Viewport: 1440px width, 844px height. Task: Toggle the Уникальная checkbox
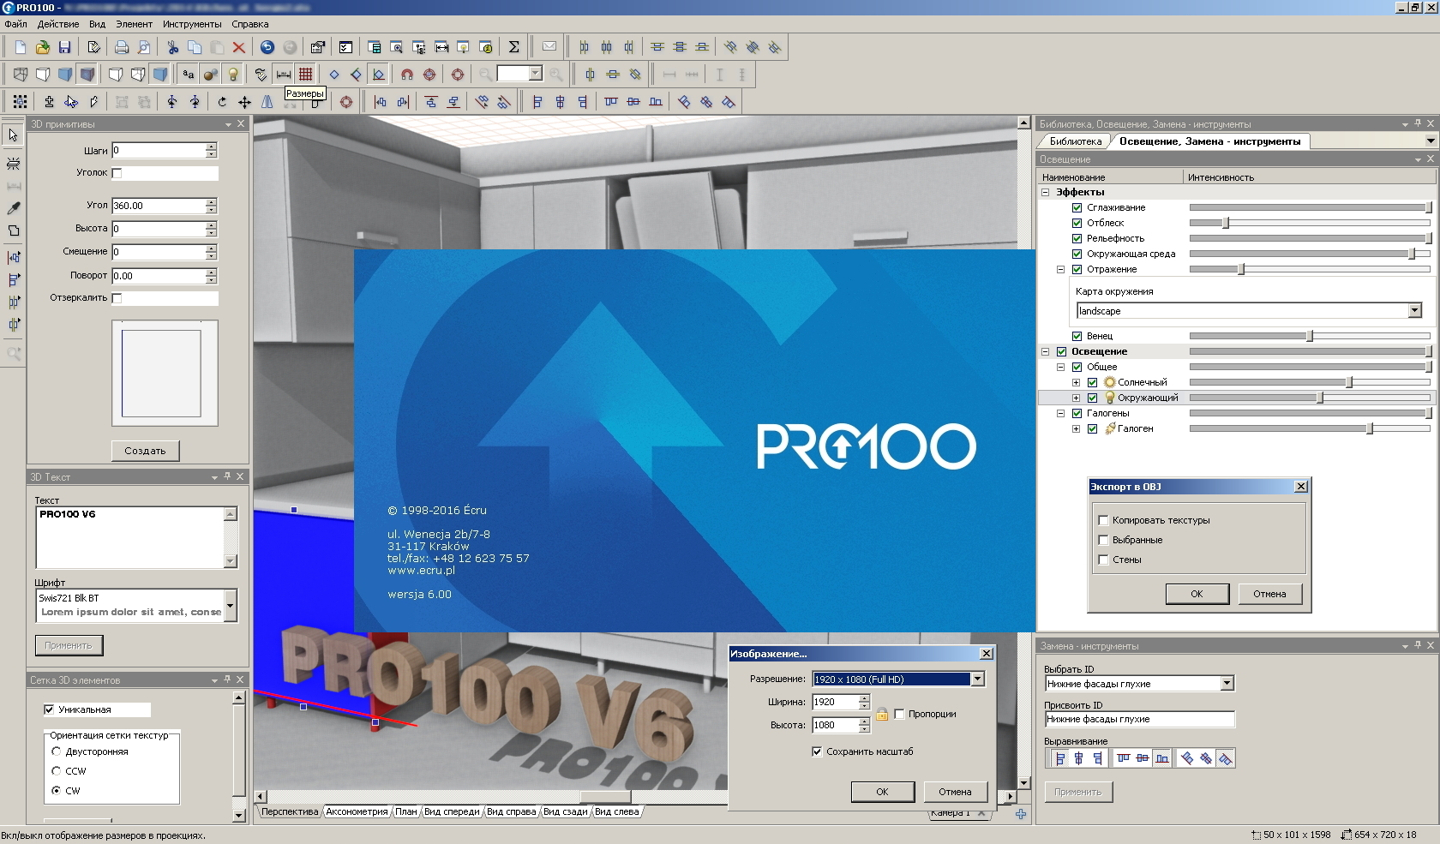point(49,709)
